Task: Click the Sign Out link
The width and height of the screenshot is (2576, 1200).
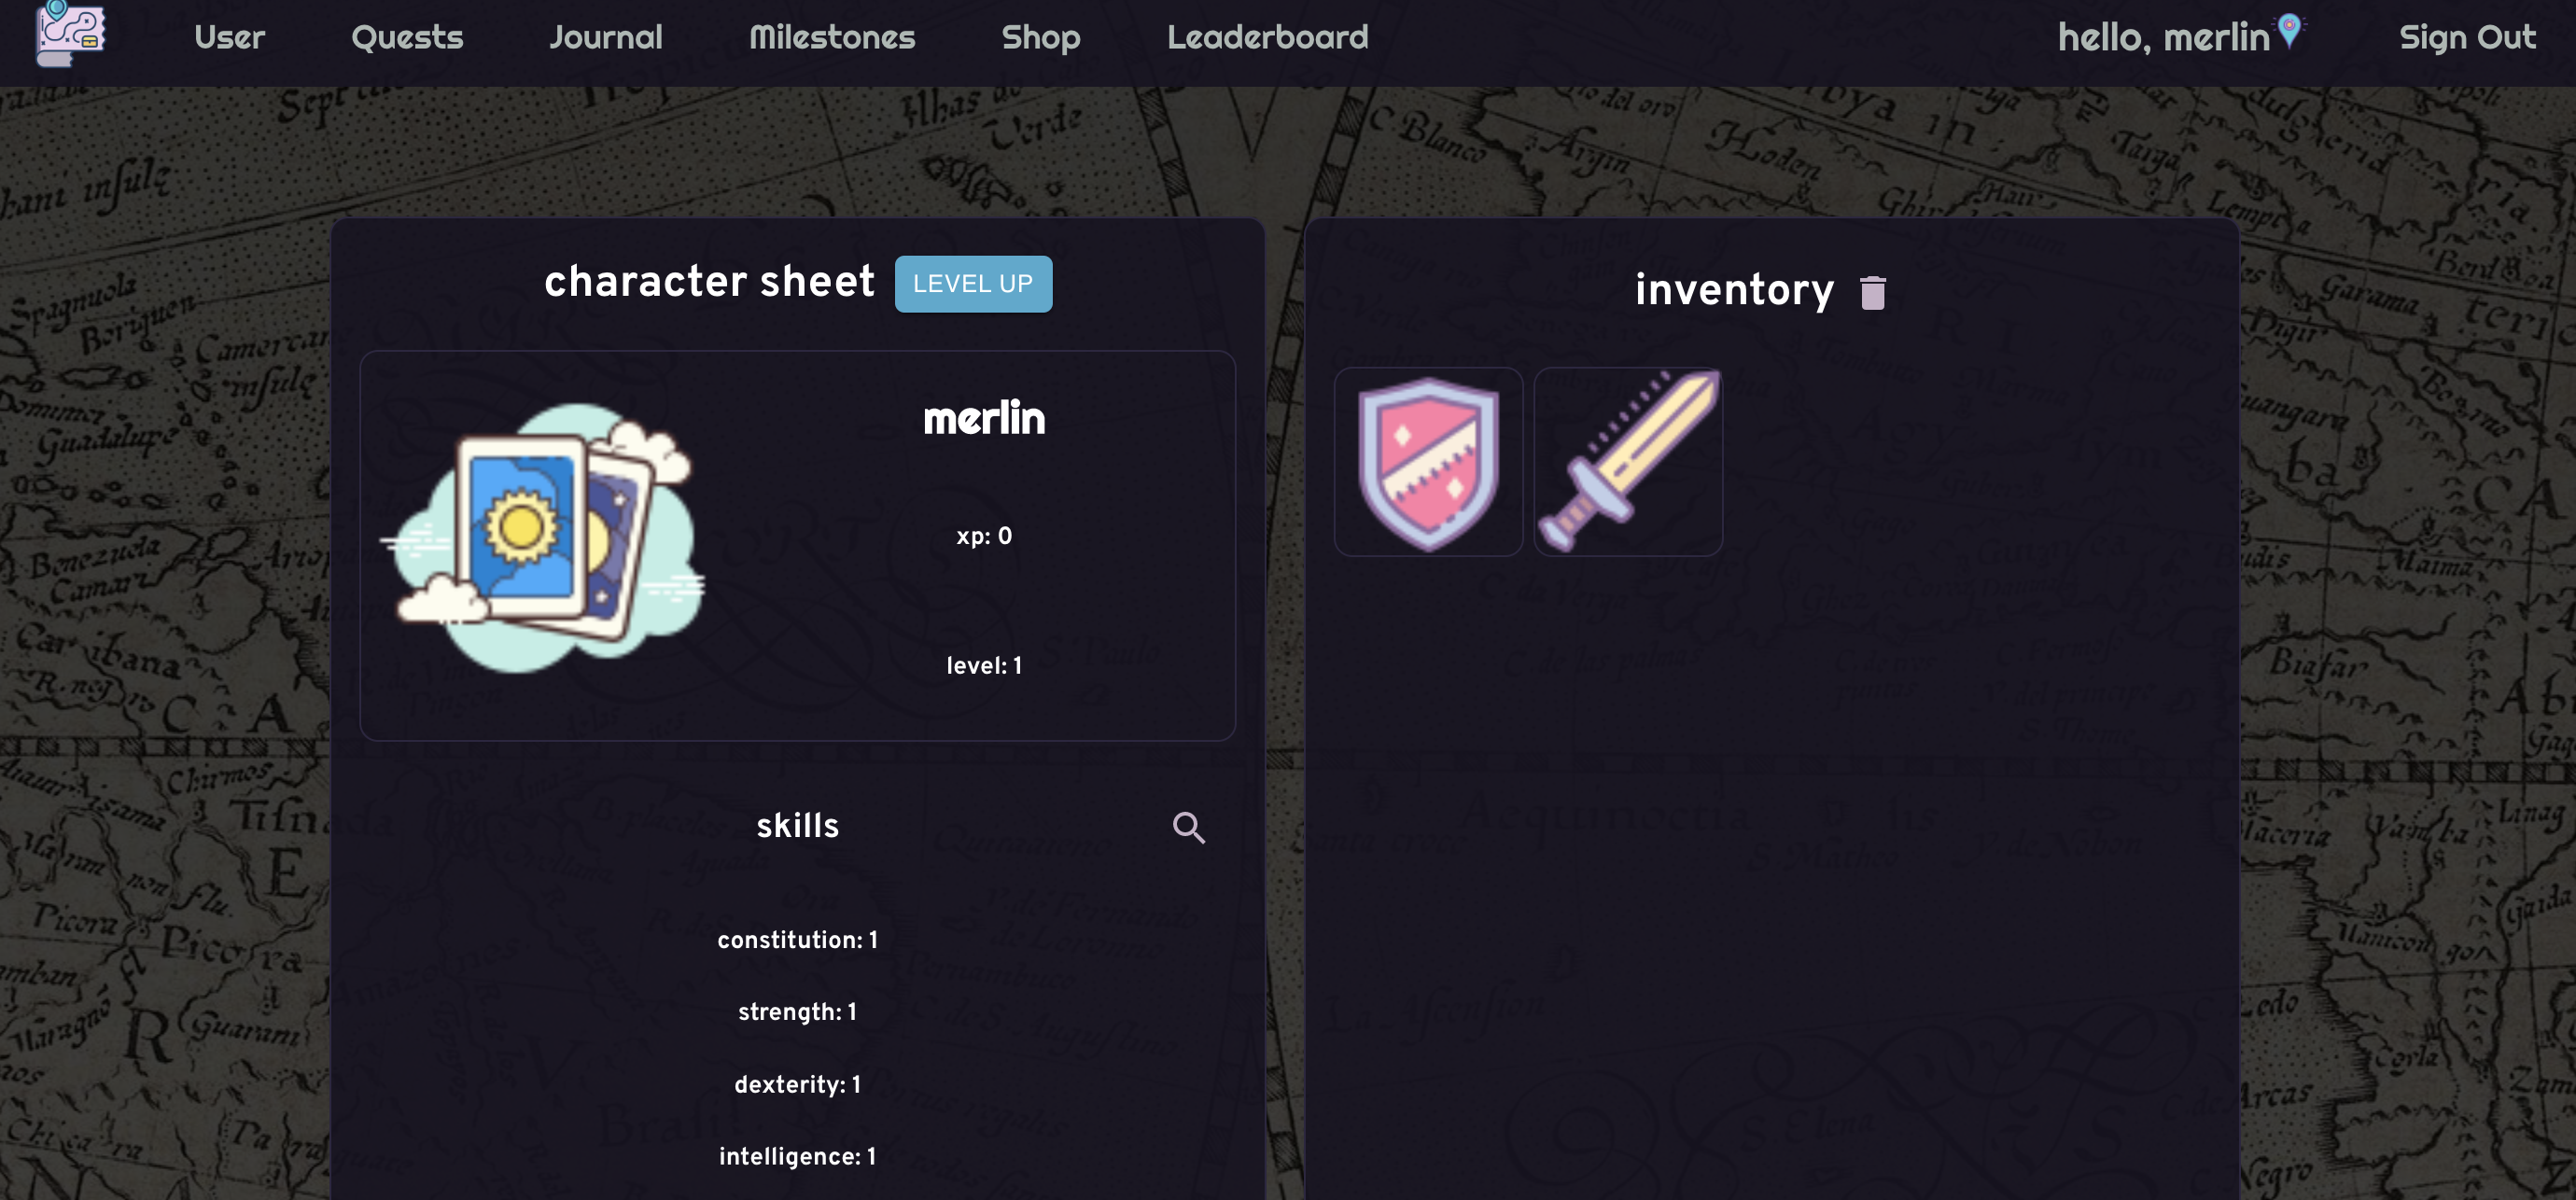Action: click(2467, 38)
